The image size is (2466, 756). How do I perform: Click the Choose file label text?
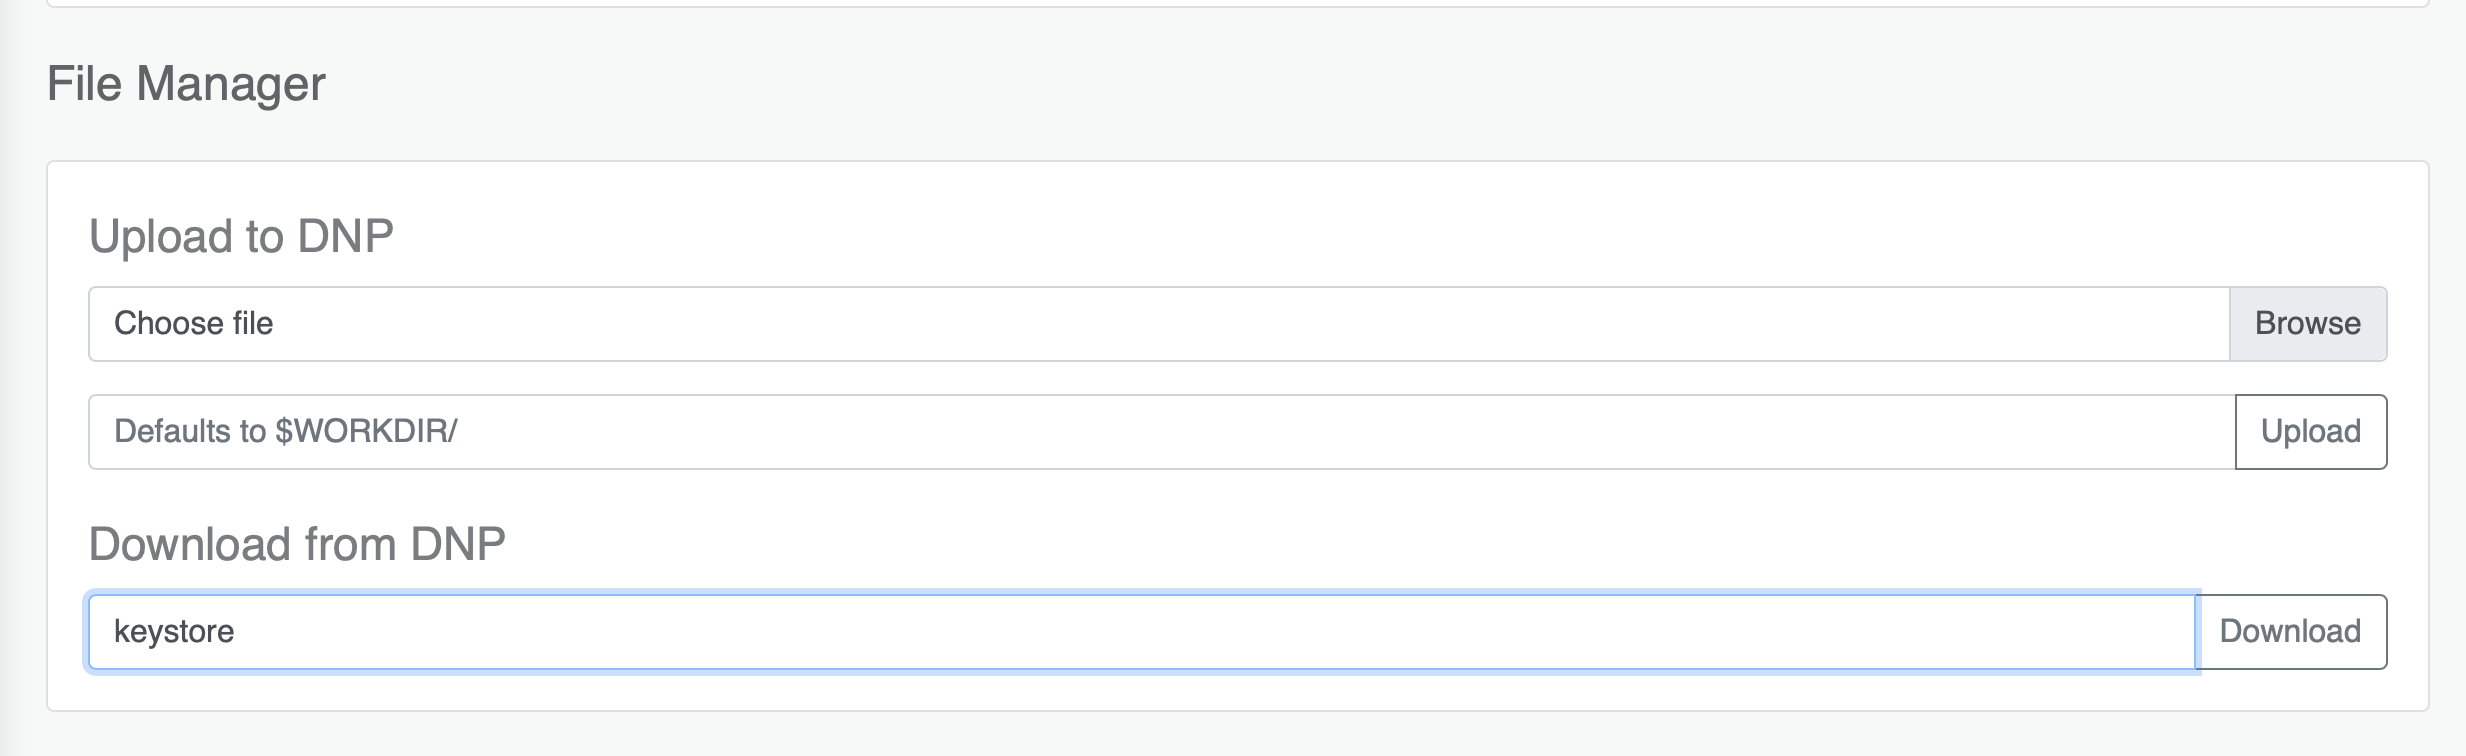click(193, 323)
